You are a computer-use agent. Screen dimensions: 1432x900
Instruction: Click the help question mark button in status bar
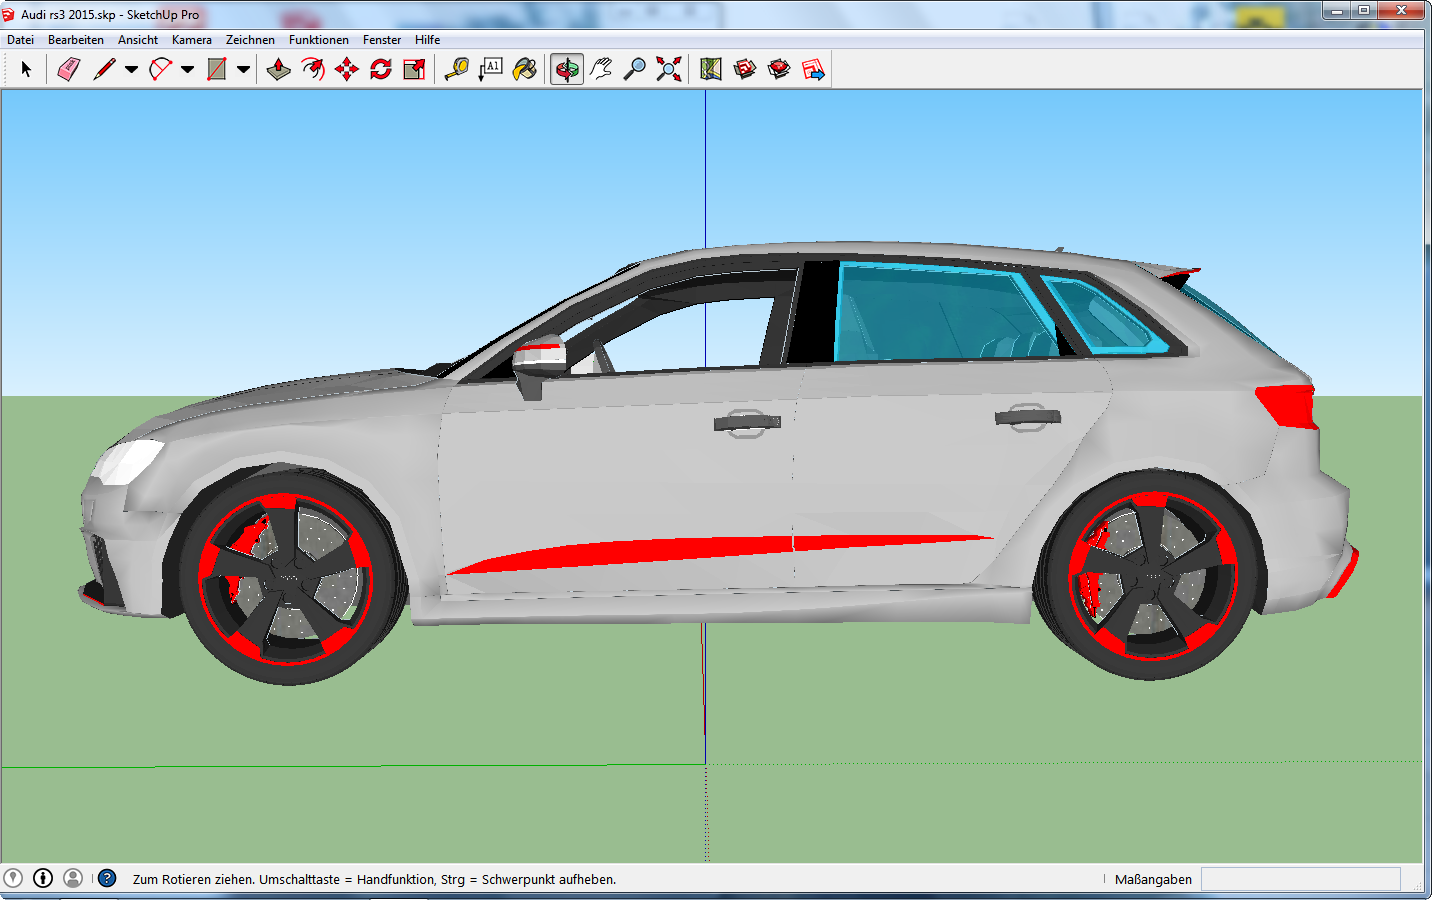tap(107, 878)
